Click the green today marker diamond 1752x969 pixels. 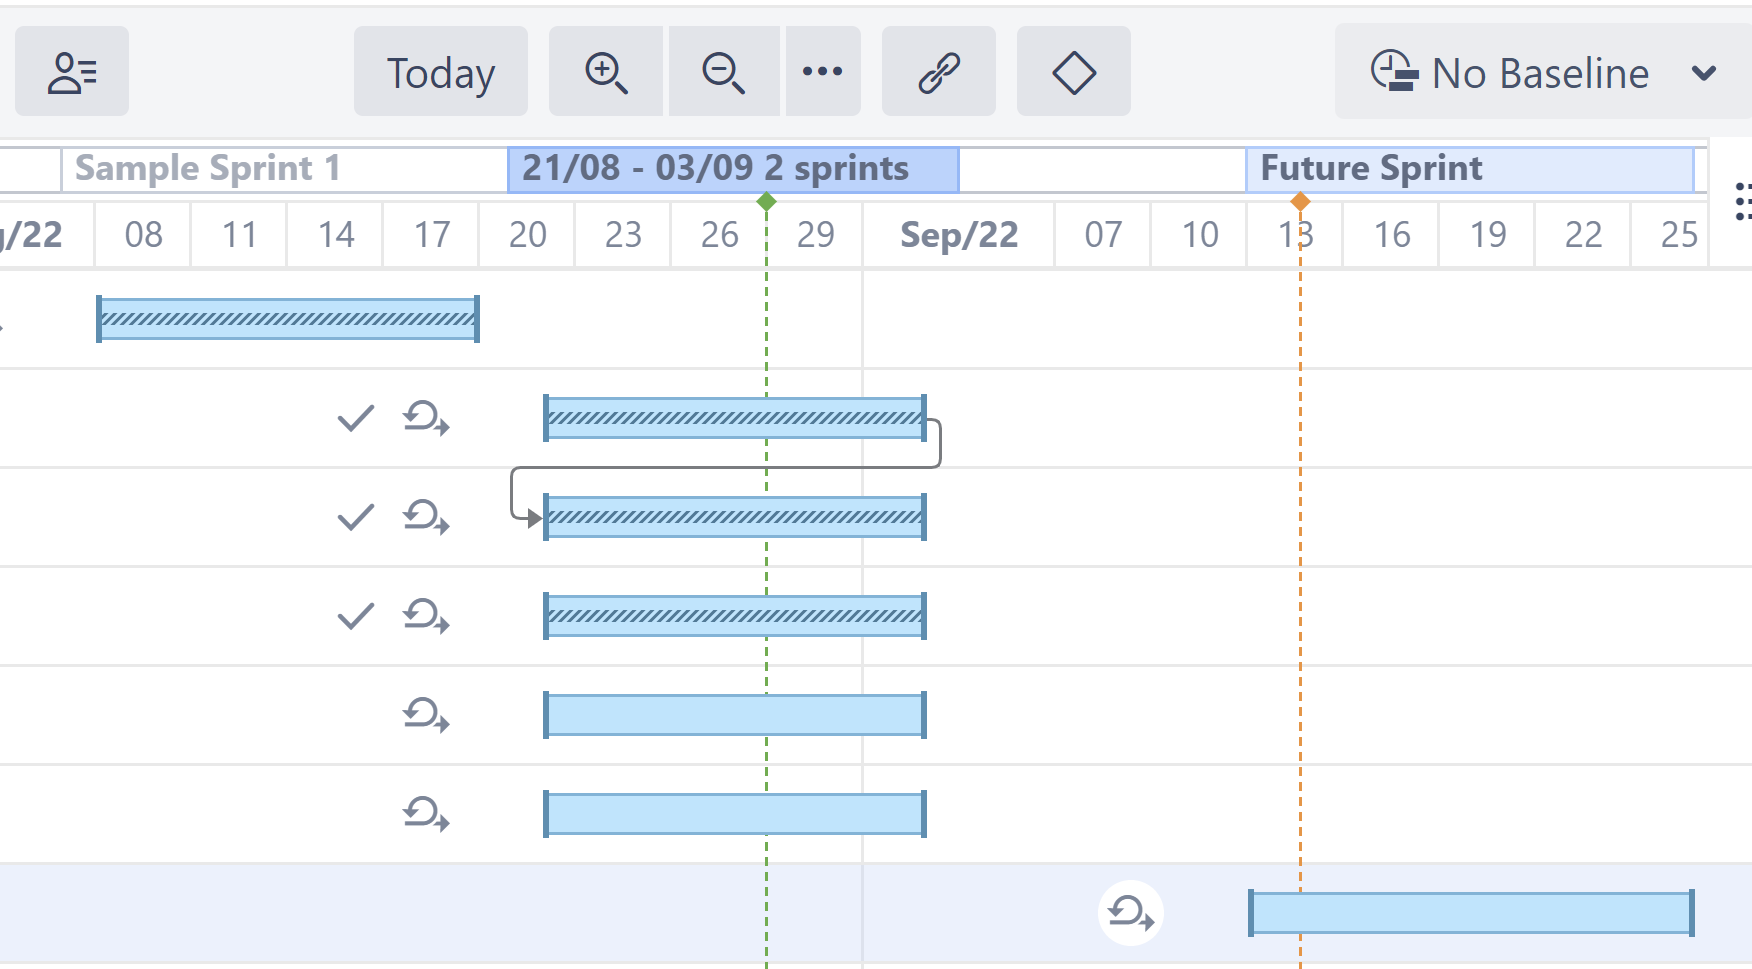coord(767,202)
